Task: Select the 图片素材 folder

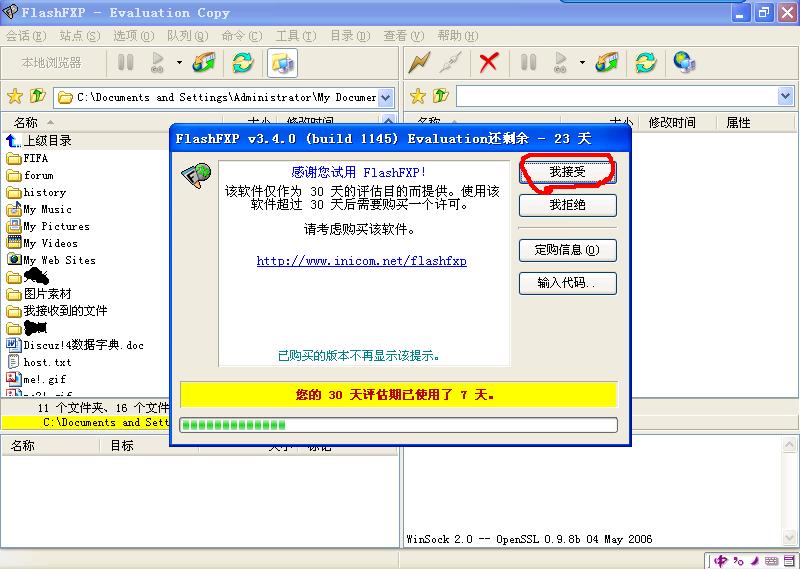Action: click(39, 294)
